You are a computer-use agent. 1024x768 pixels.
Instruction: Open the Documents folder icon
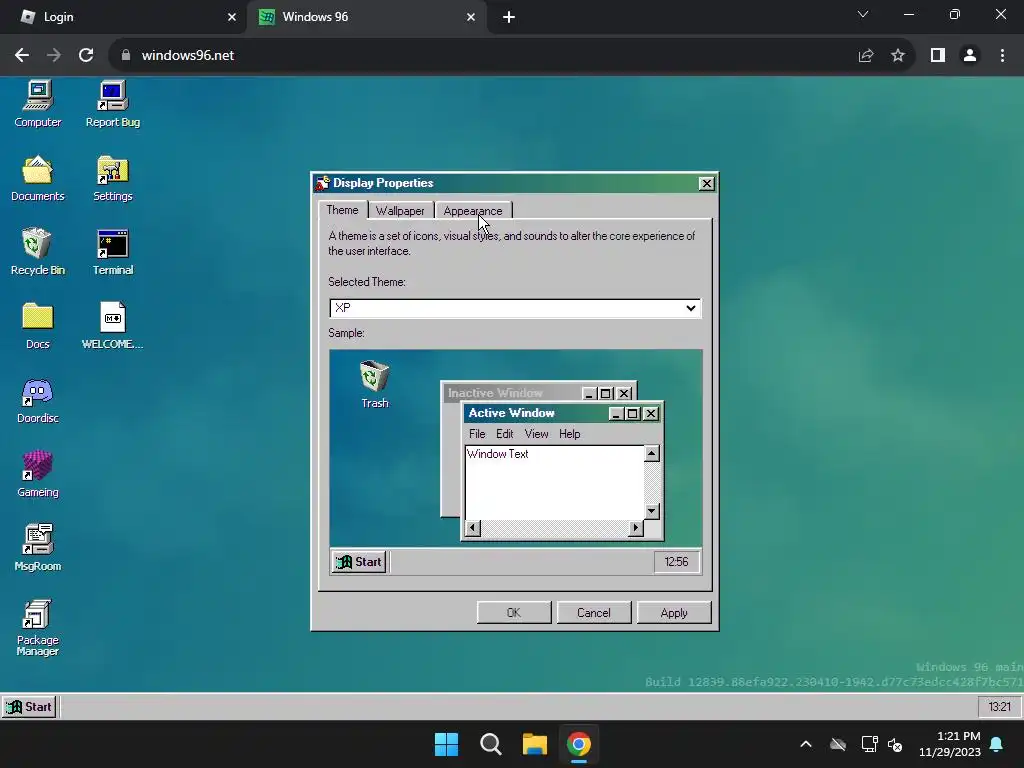[x=38, y=179]
